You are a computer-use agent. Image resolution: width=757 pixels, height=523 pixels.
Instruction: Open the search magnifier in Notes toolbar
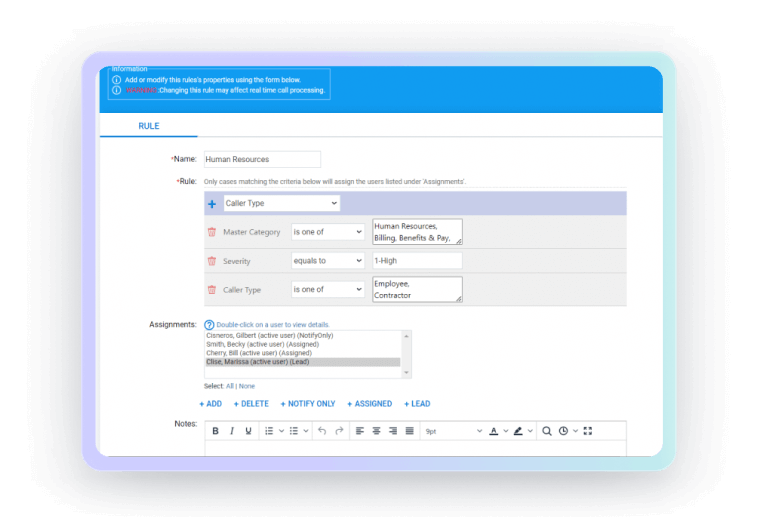pyautogui.click(x=546, y=431)
